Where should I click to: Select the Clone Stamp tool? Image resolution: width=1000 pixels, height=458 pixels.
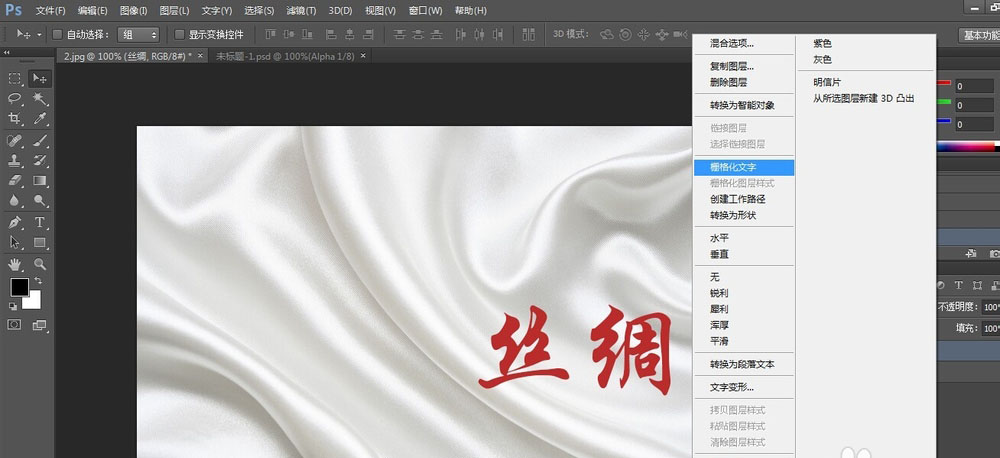pos(15,160)
